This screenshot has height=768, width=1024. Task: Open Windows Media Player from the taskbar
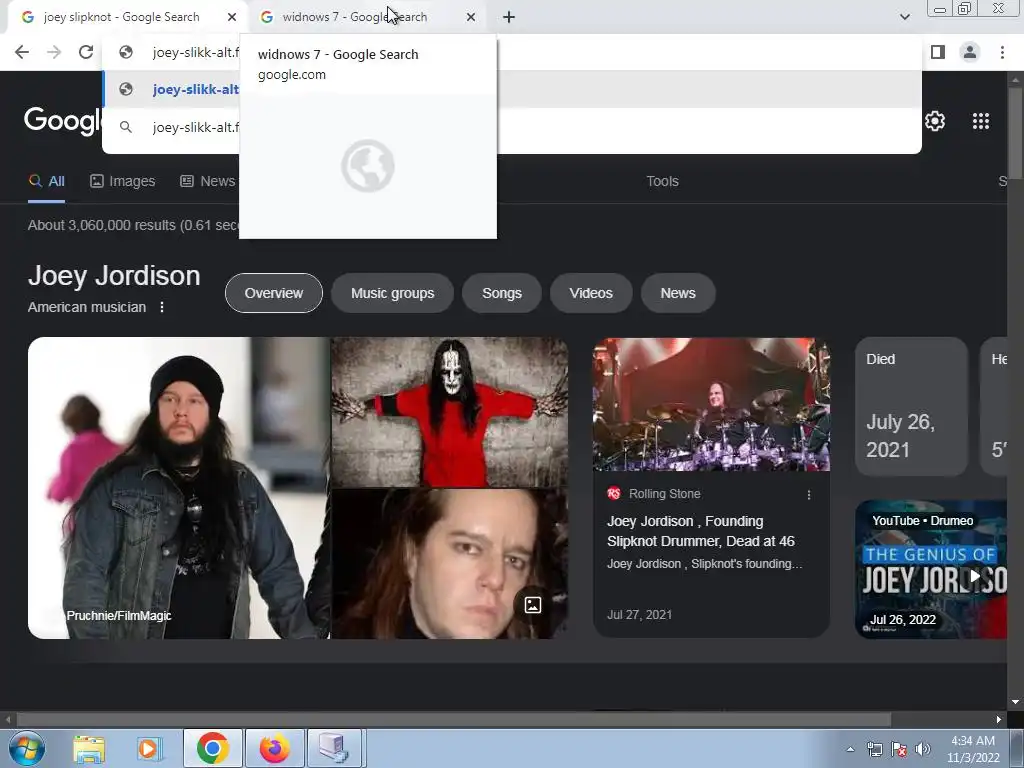tap(149, 748)
